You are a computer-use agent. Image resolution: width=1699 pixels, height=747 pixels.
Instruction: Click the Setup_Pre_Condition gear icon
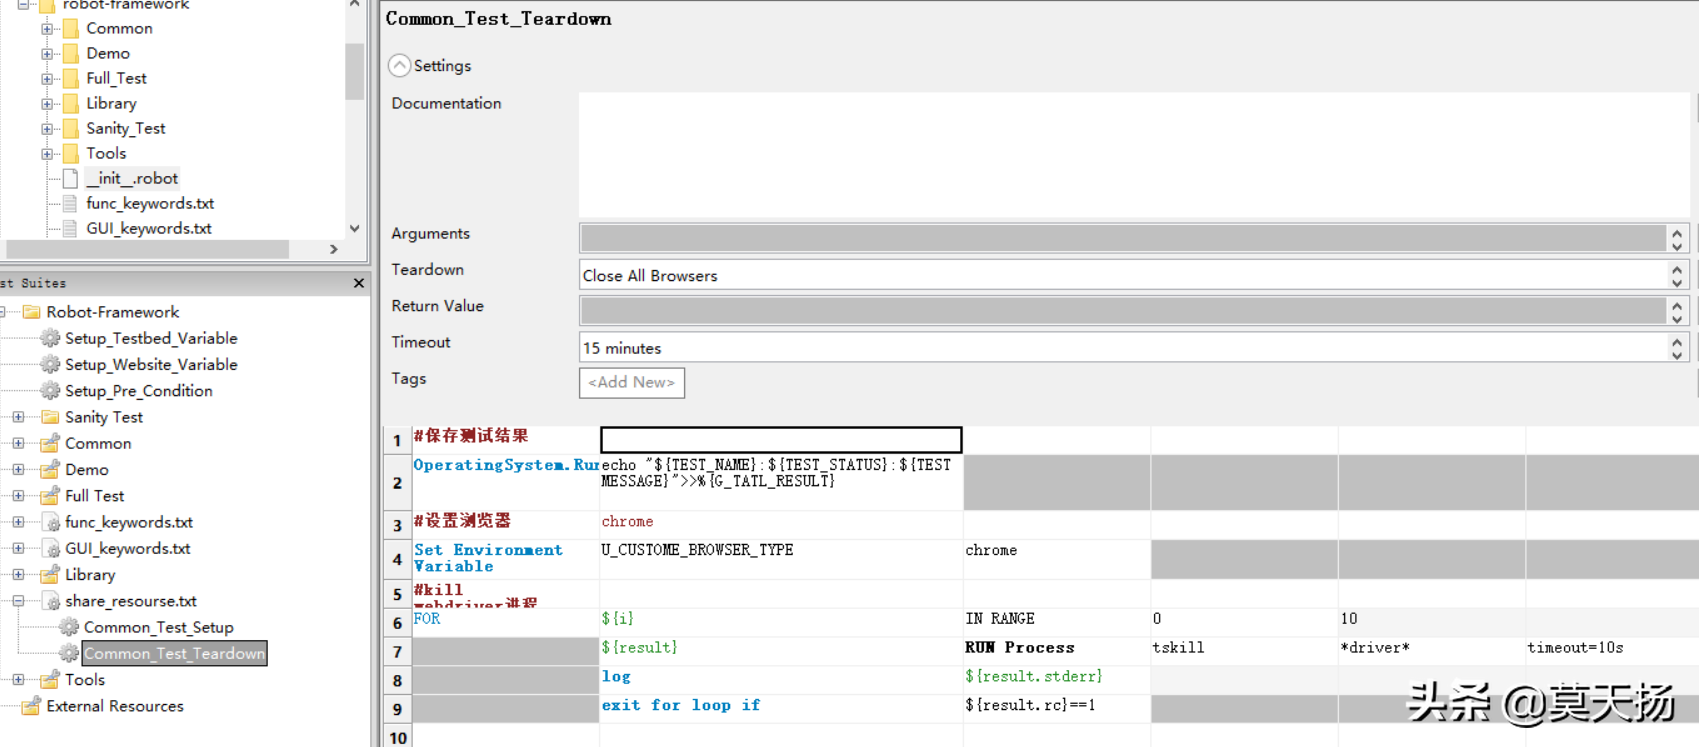[x=50, y=390]
